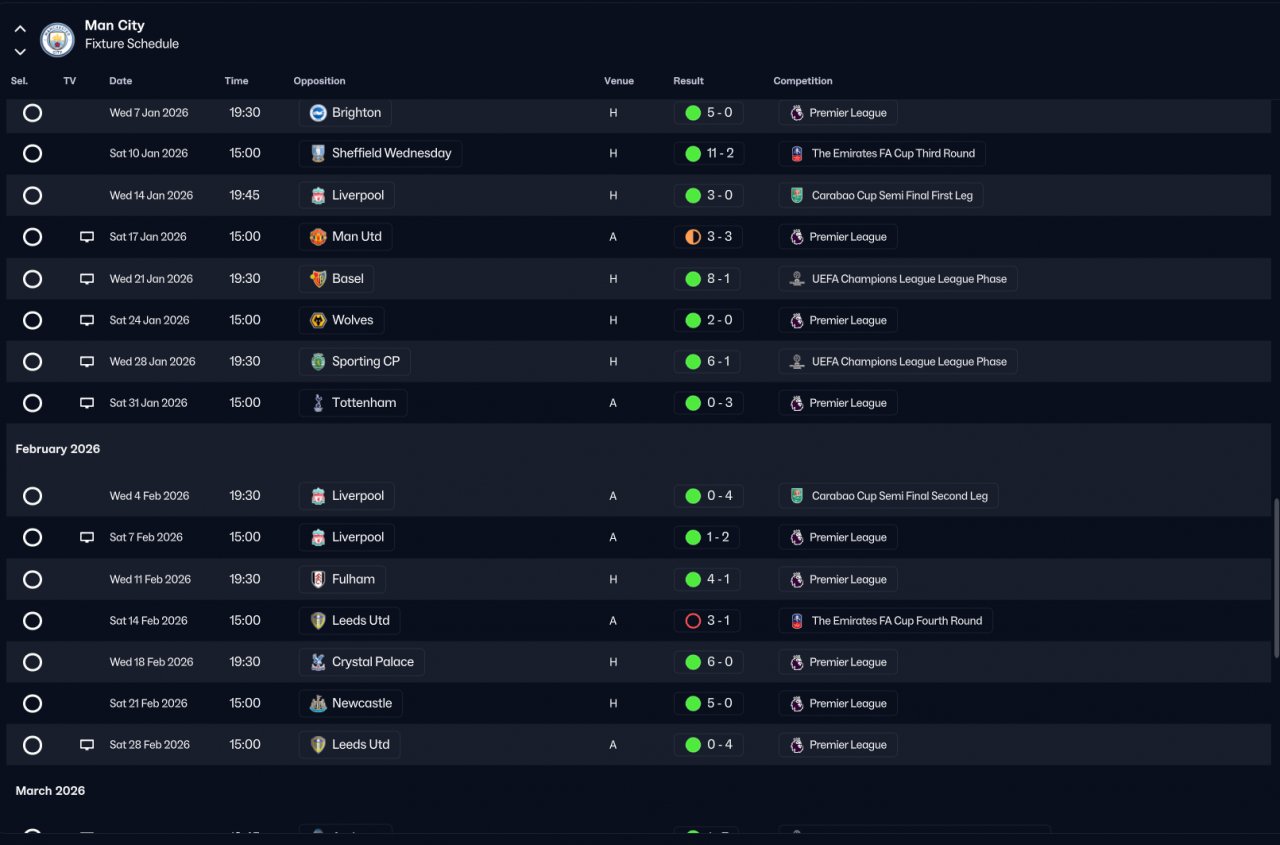
Task: Open the 11 - 2 result against Sheffield Wednesday
Action: (x=708, y=154)
